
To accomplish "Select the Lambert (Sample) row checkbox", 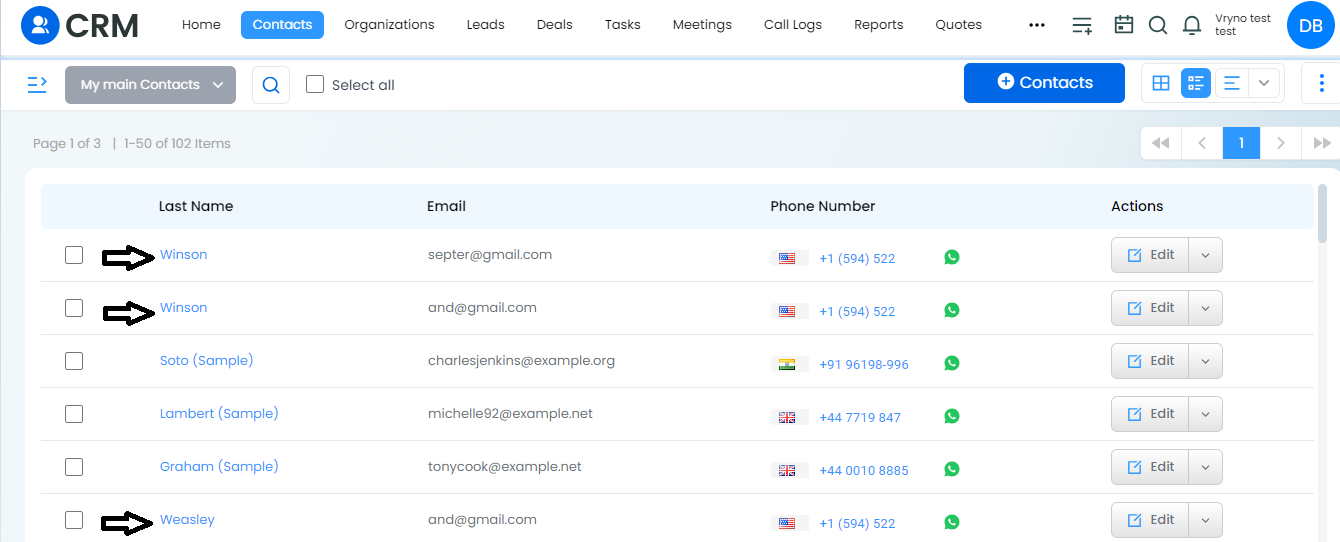I will coord(74,414).
